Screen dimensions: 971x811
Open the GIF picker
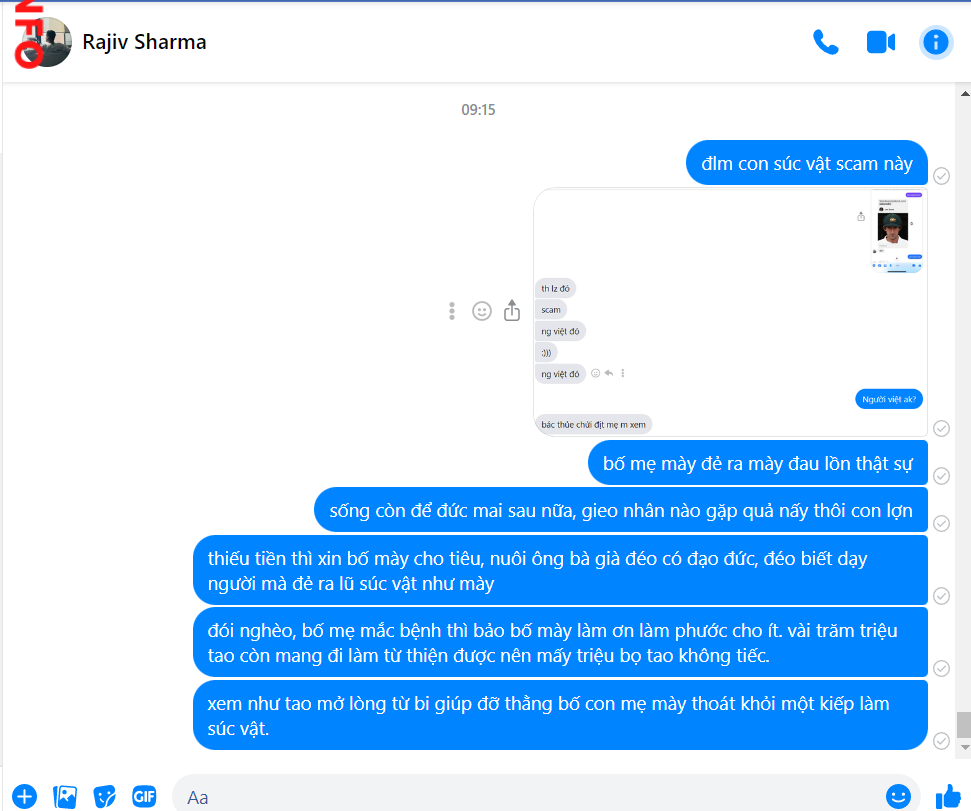[x=144, y=796]
